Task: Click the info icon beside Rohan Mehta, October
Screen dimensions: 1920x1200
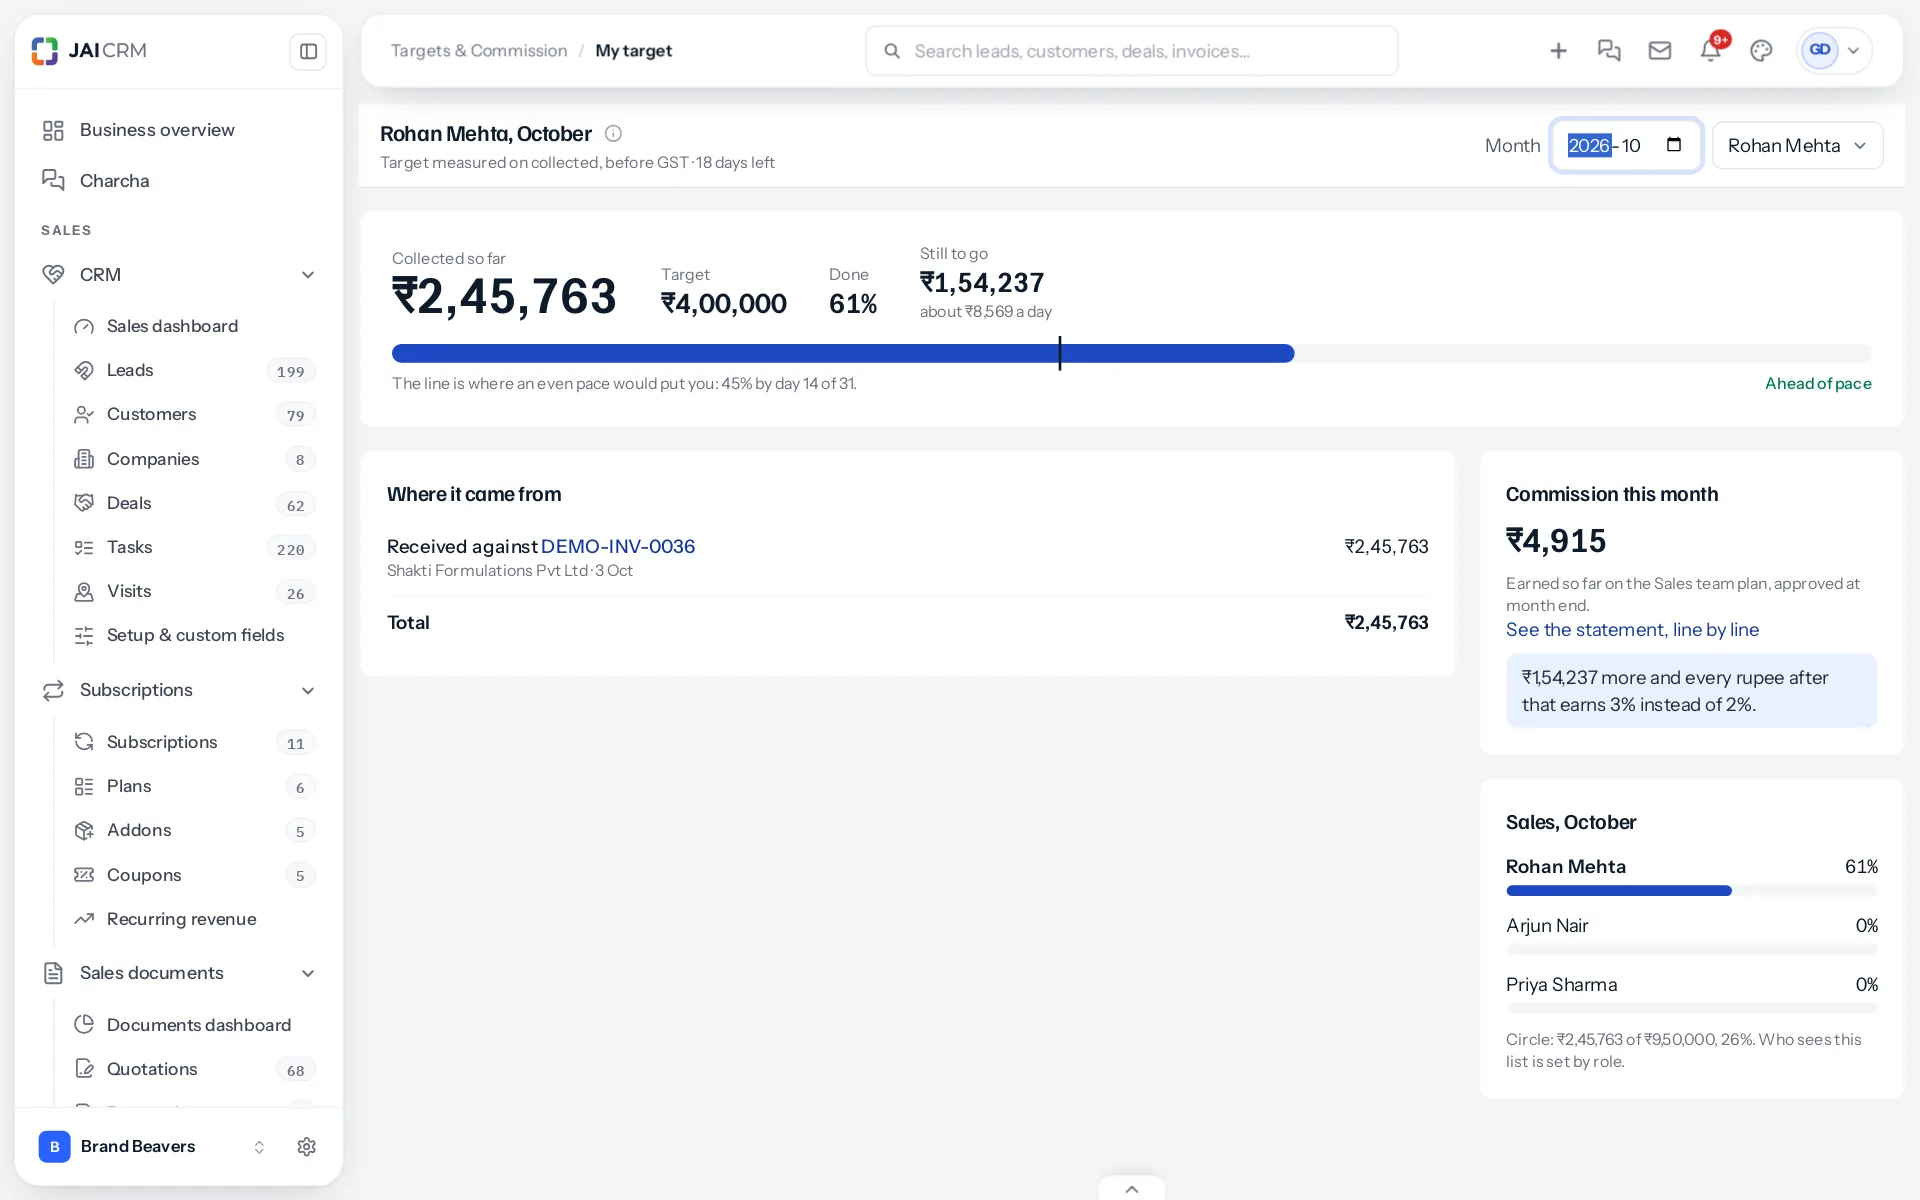Action: [613, 134]
